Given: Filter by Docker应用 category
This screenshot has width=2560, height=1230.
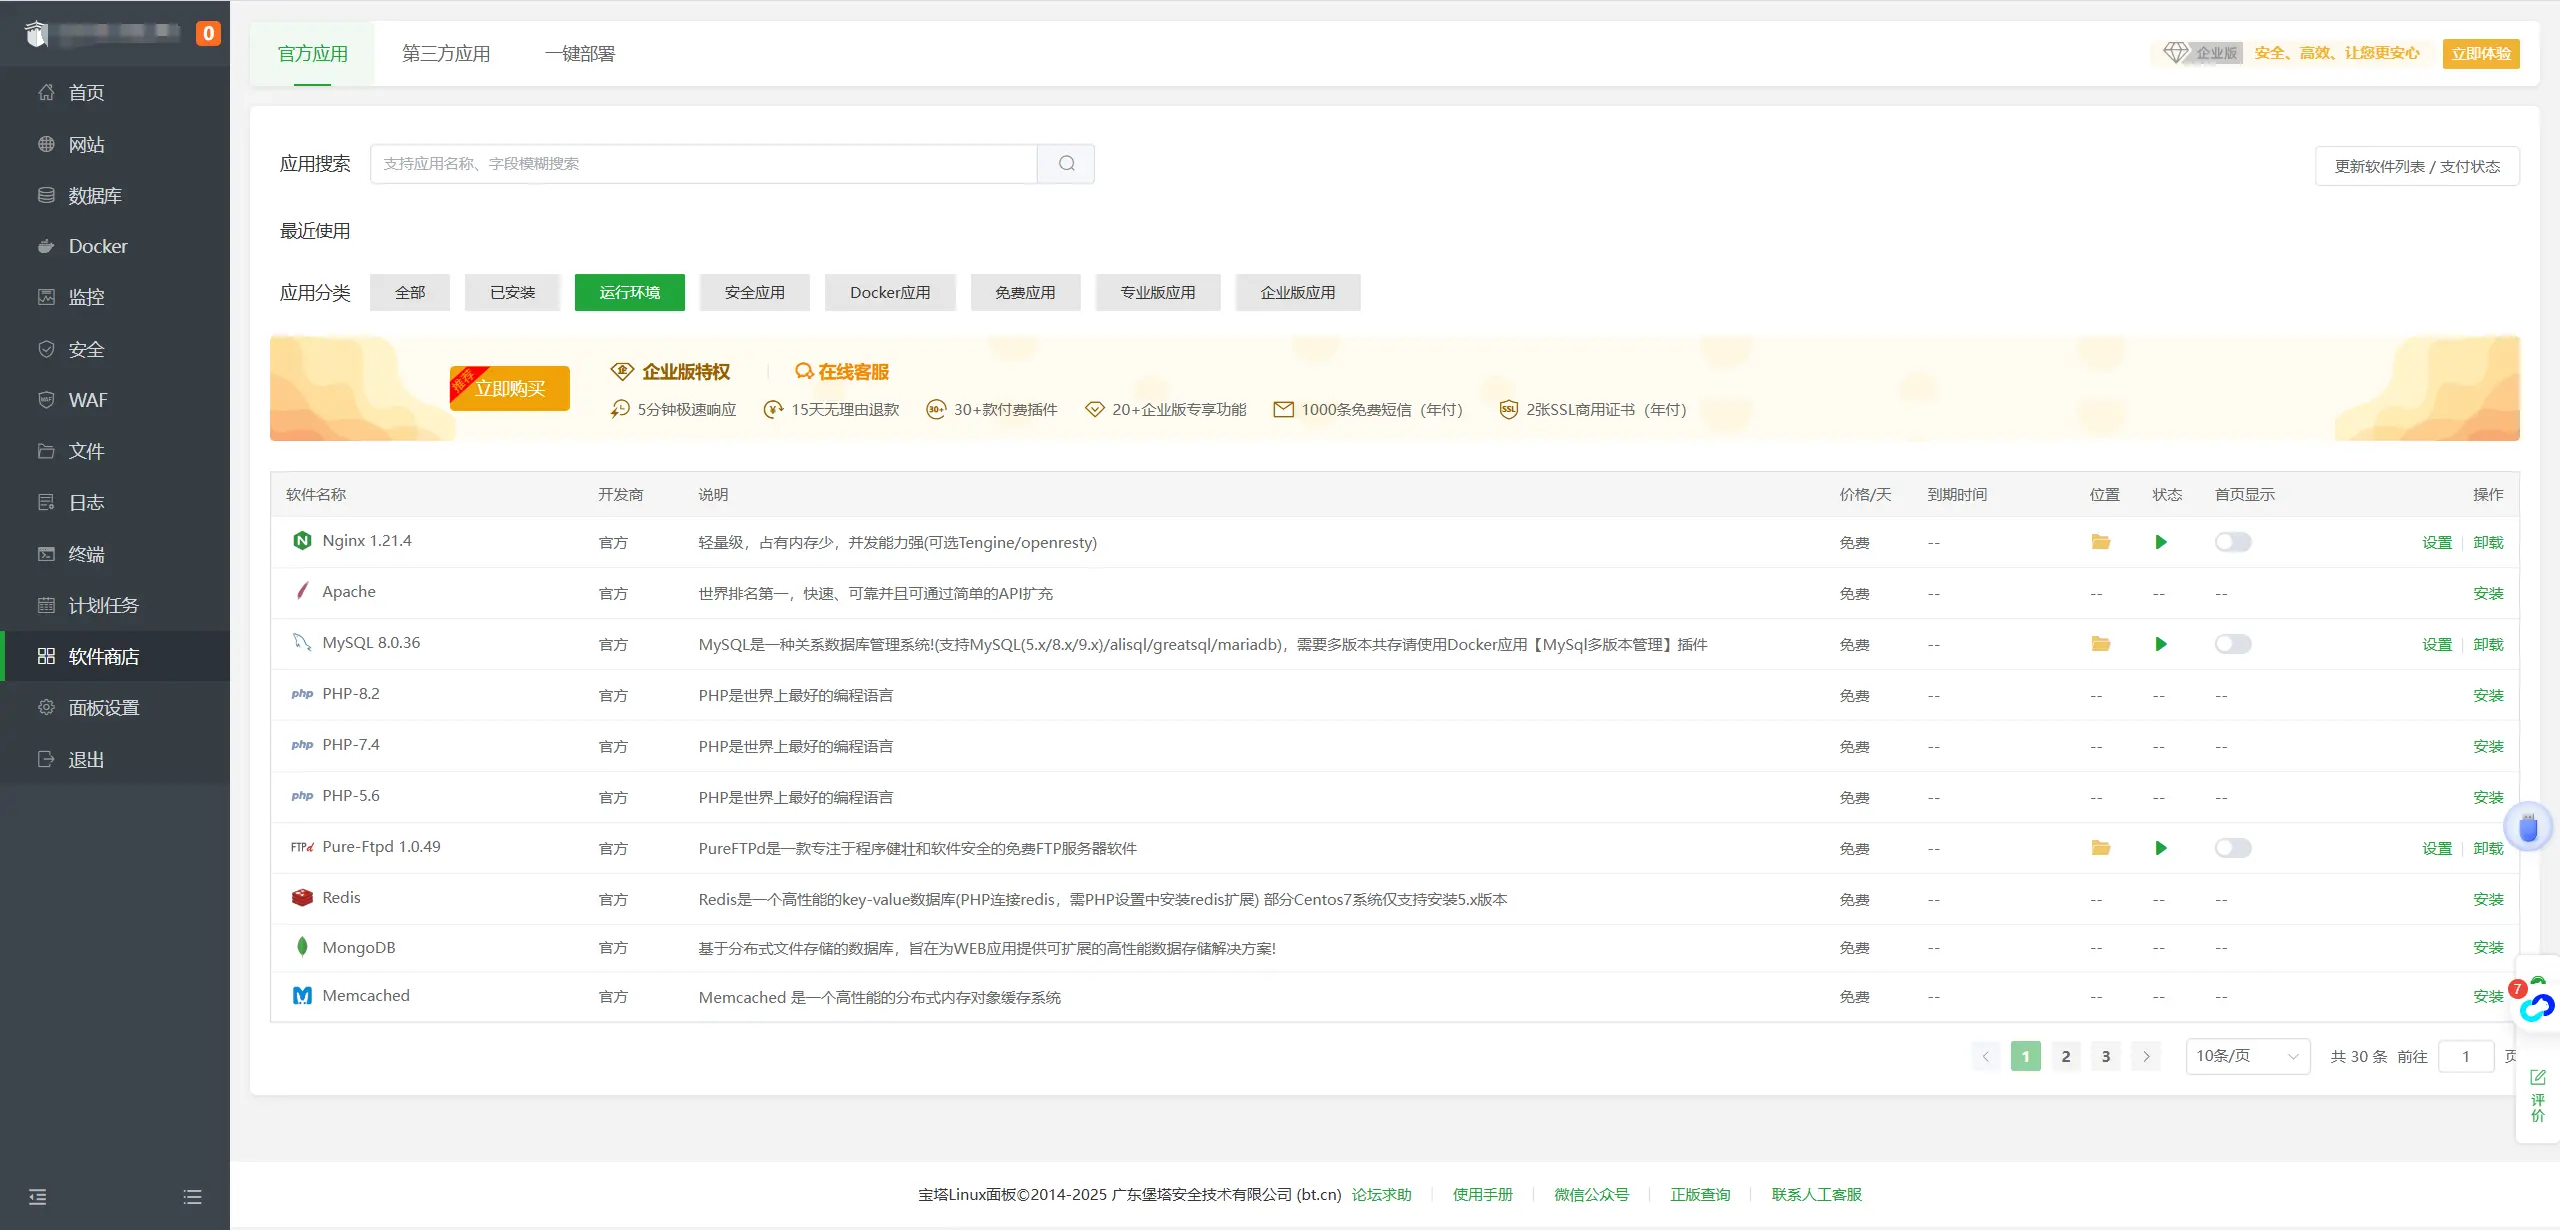Looking at the screenshot, I should tap(890, 293).
